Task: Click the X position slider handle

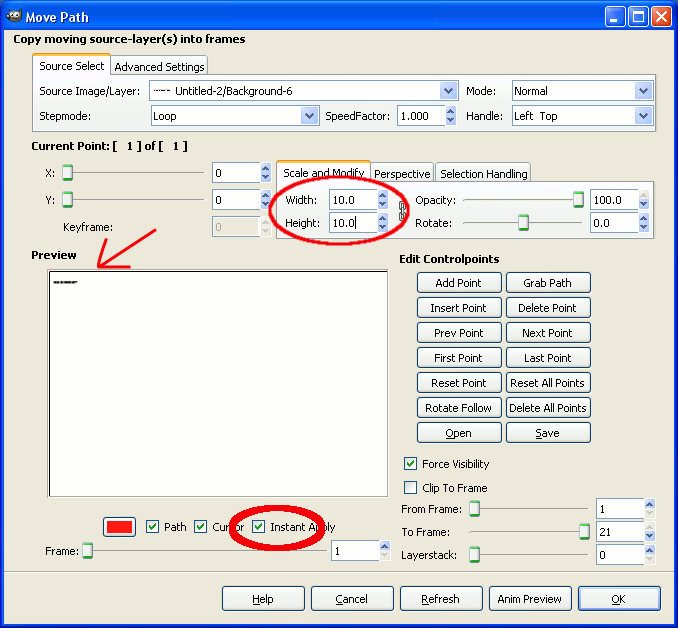Action: [67, 173]
